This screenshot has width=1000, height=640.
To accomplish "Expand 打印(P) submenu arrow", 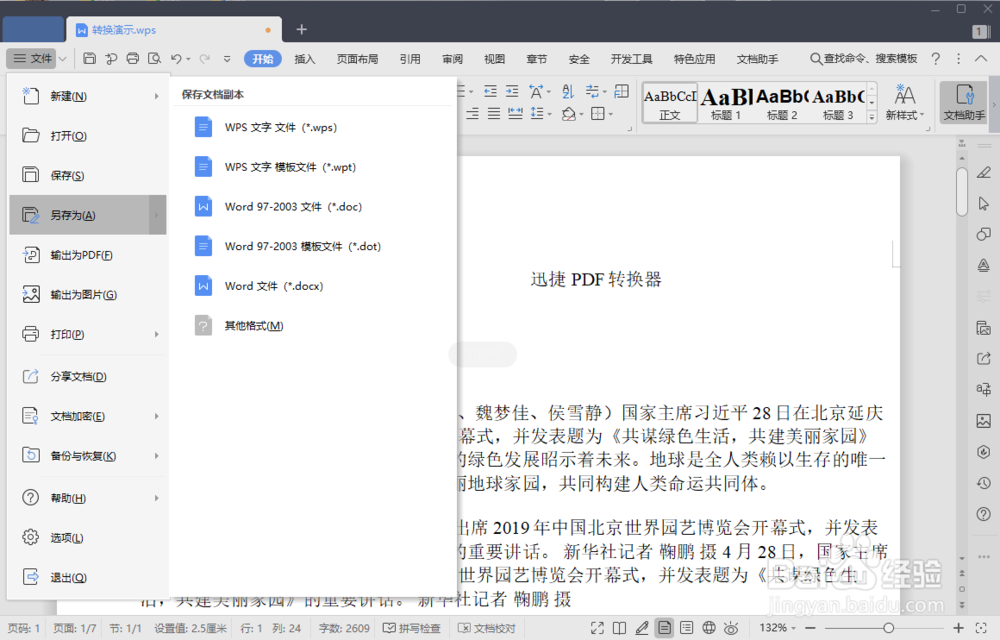I will (156, 334).
